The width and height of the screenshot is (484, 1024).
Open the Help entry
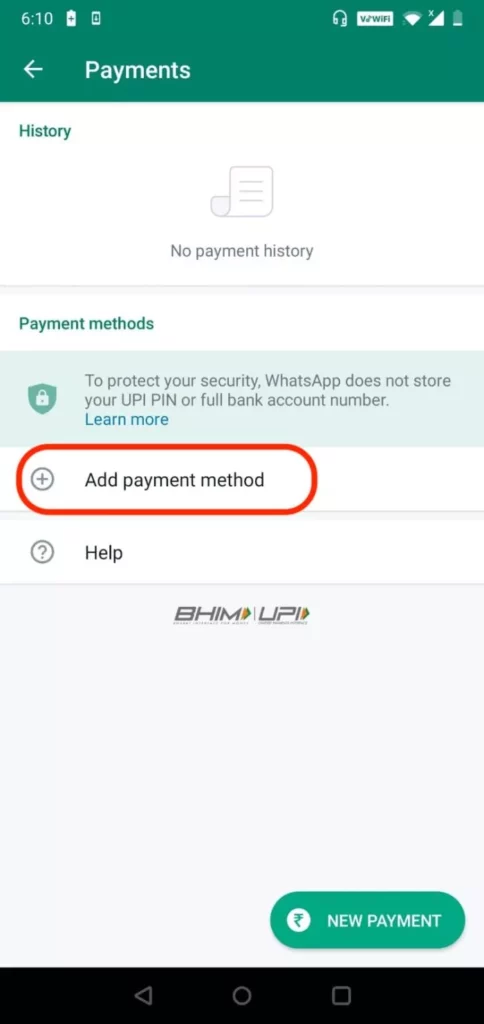point(242,552)
